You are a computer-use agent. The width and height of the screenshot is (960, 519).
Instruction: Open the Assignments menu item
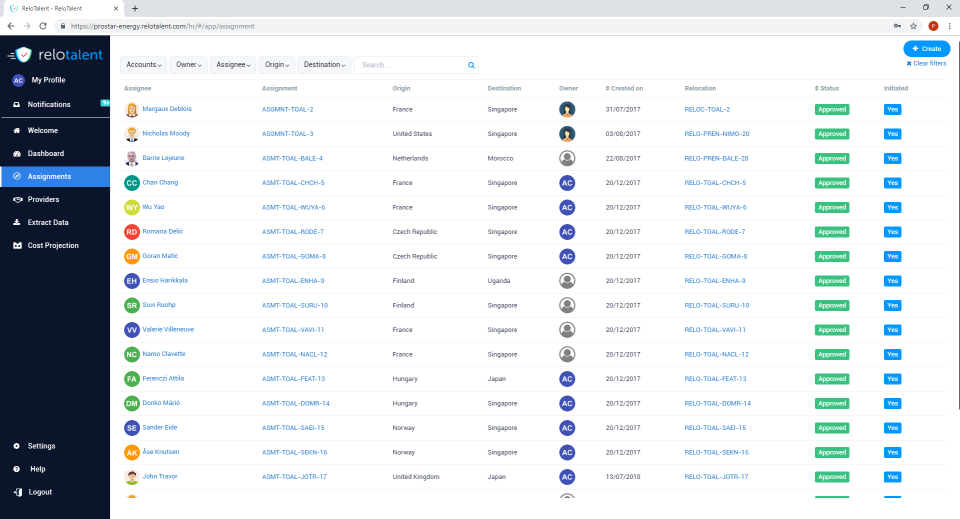coord(55,177)
